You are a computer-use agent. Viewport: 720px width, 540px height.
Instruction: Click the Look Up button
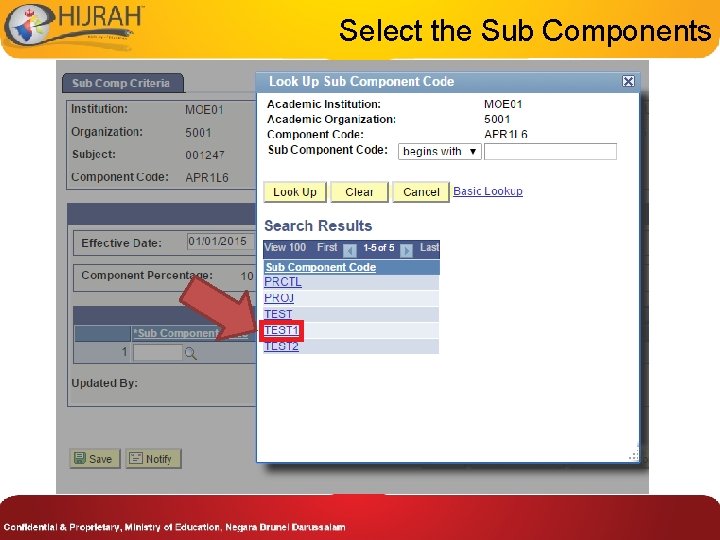[x=295, y=192]
